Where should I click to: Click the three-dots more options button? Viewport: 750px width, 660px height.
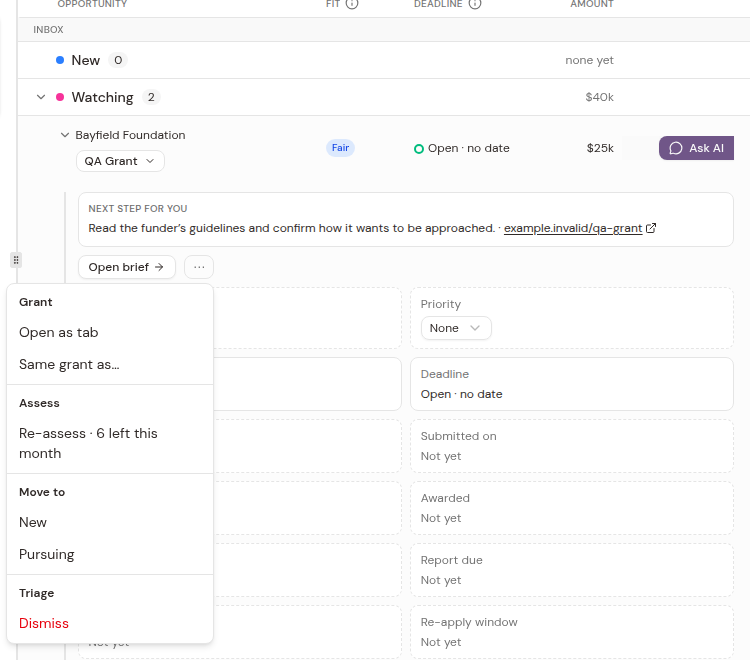point(199,267)
